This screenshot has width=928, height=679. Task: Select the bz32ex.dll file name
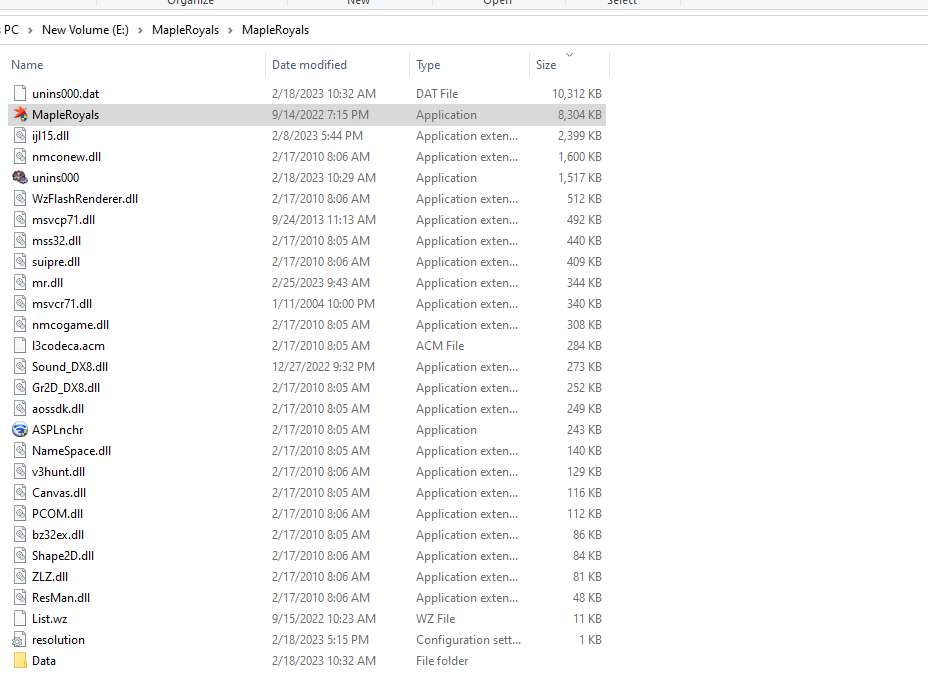click(58, 535)
